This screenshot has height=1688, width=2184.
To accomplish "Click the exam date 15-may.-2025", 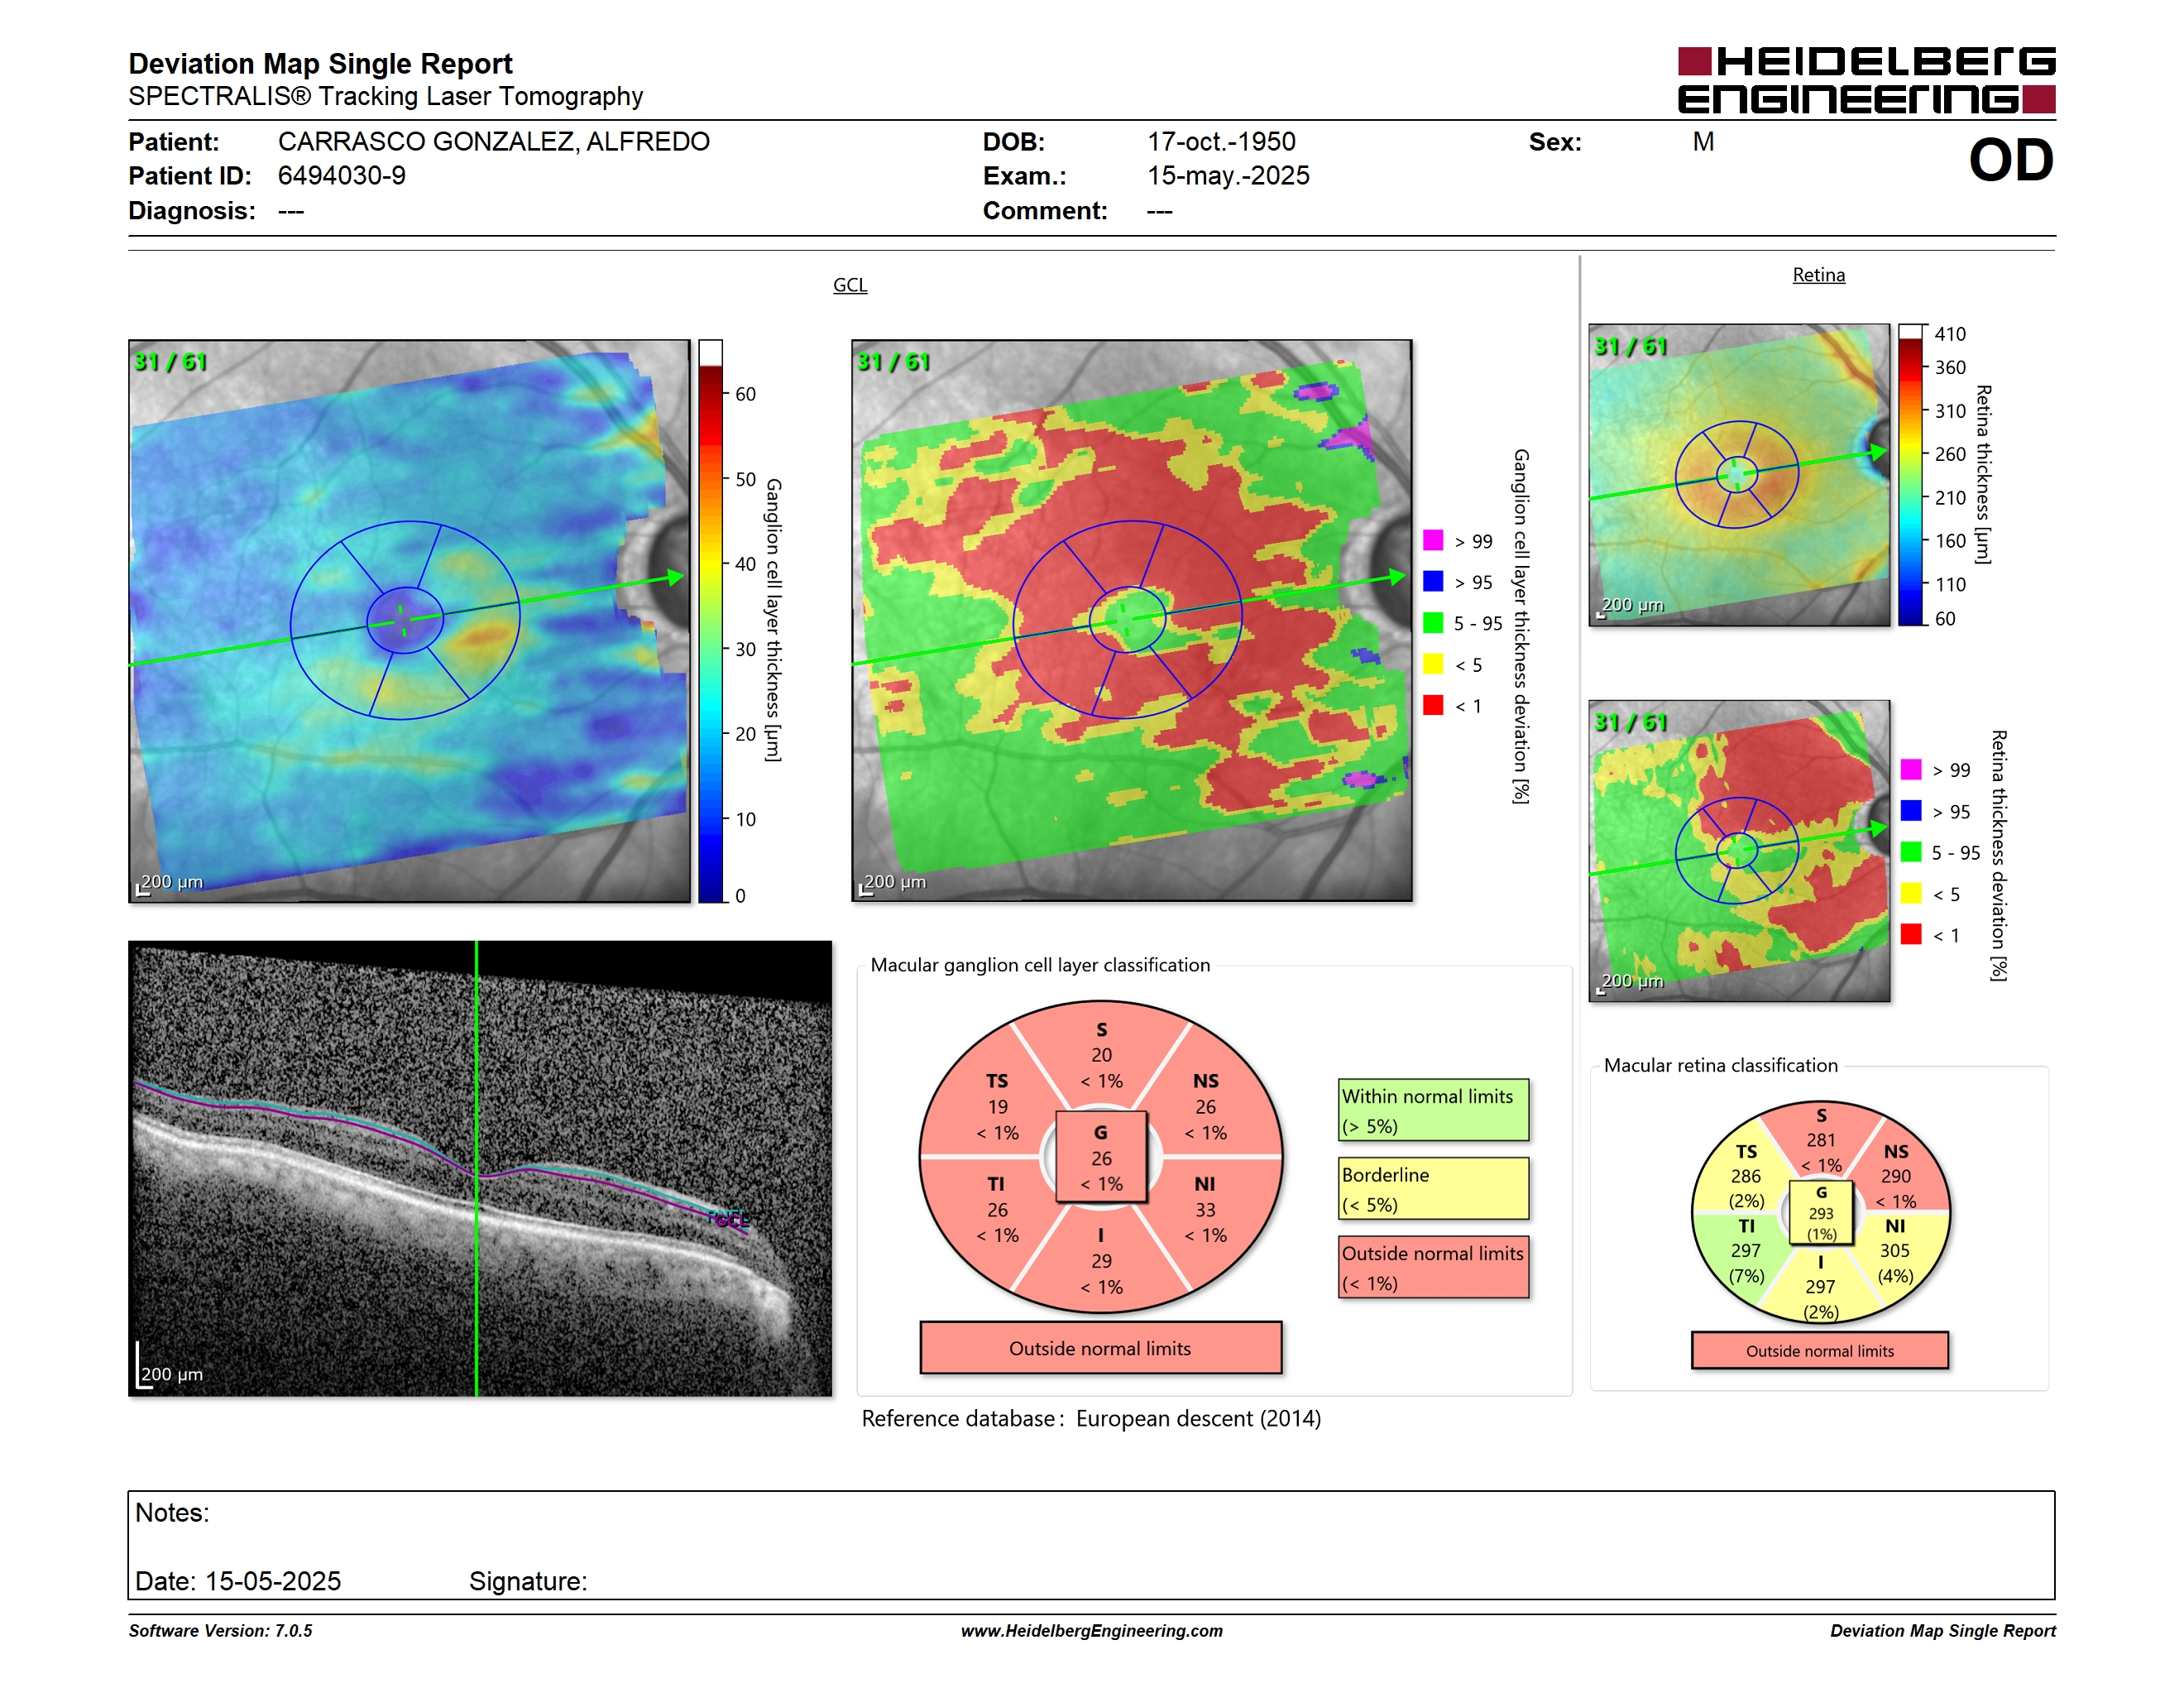I will pos(1228,176).
